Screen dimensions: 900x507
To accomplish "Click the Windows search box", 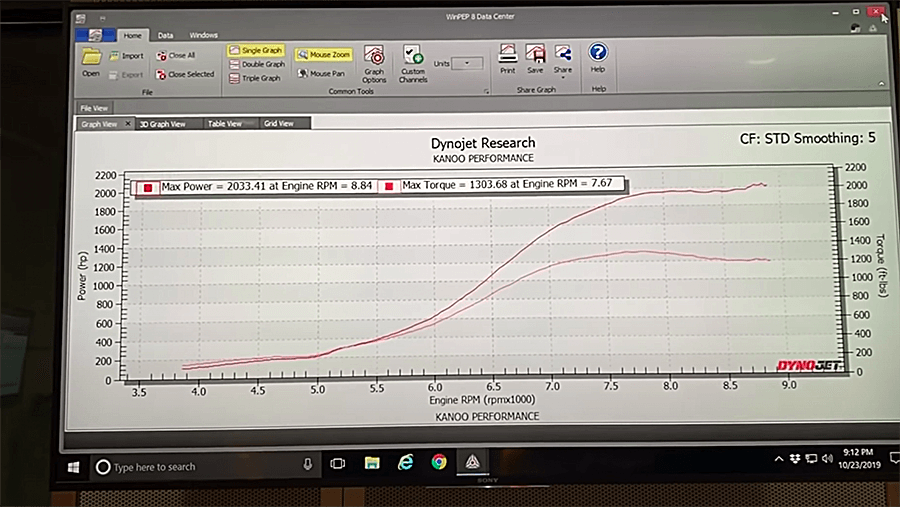I will click(204, 467).
